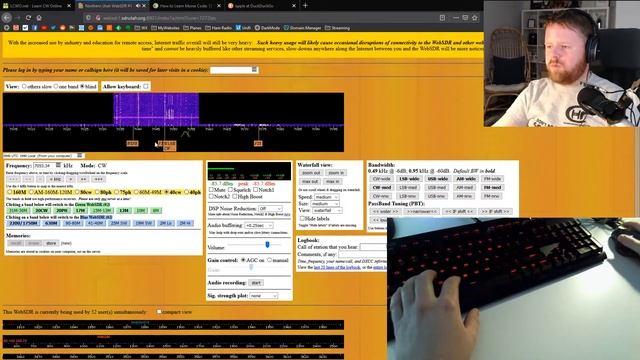Screen dimensions: 640x360
Task: Open the Unifi bookmark
Action: point(243,28)
